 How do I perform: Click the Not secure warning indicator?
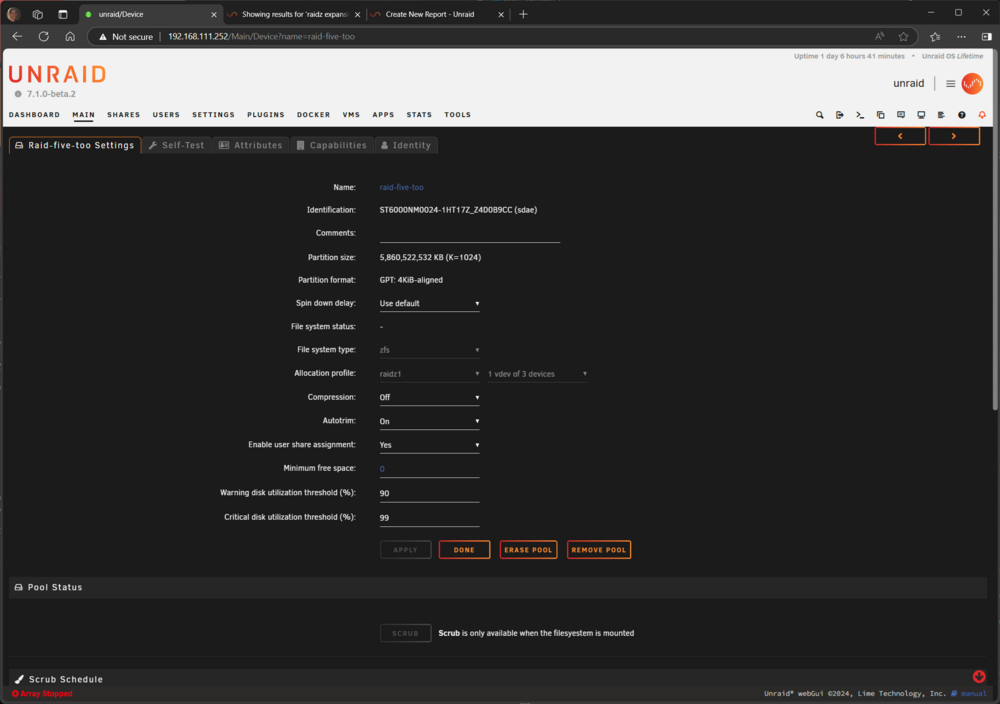pos(126,36)
